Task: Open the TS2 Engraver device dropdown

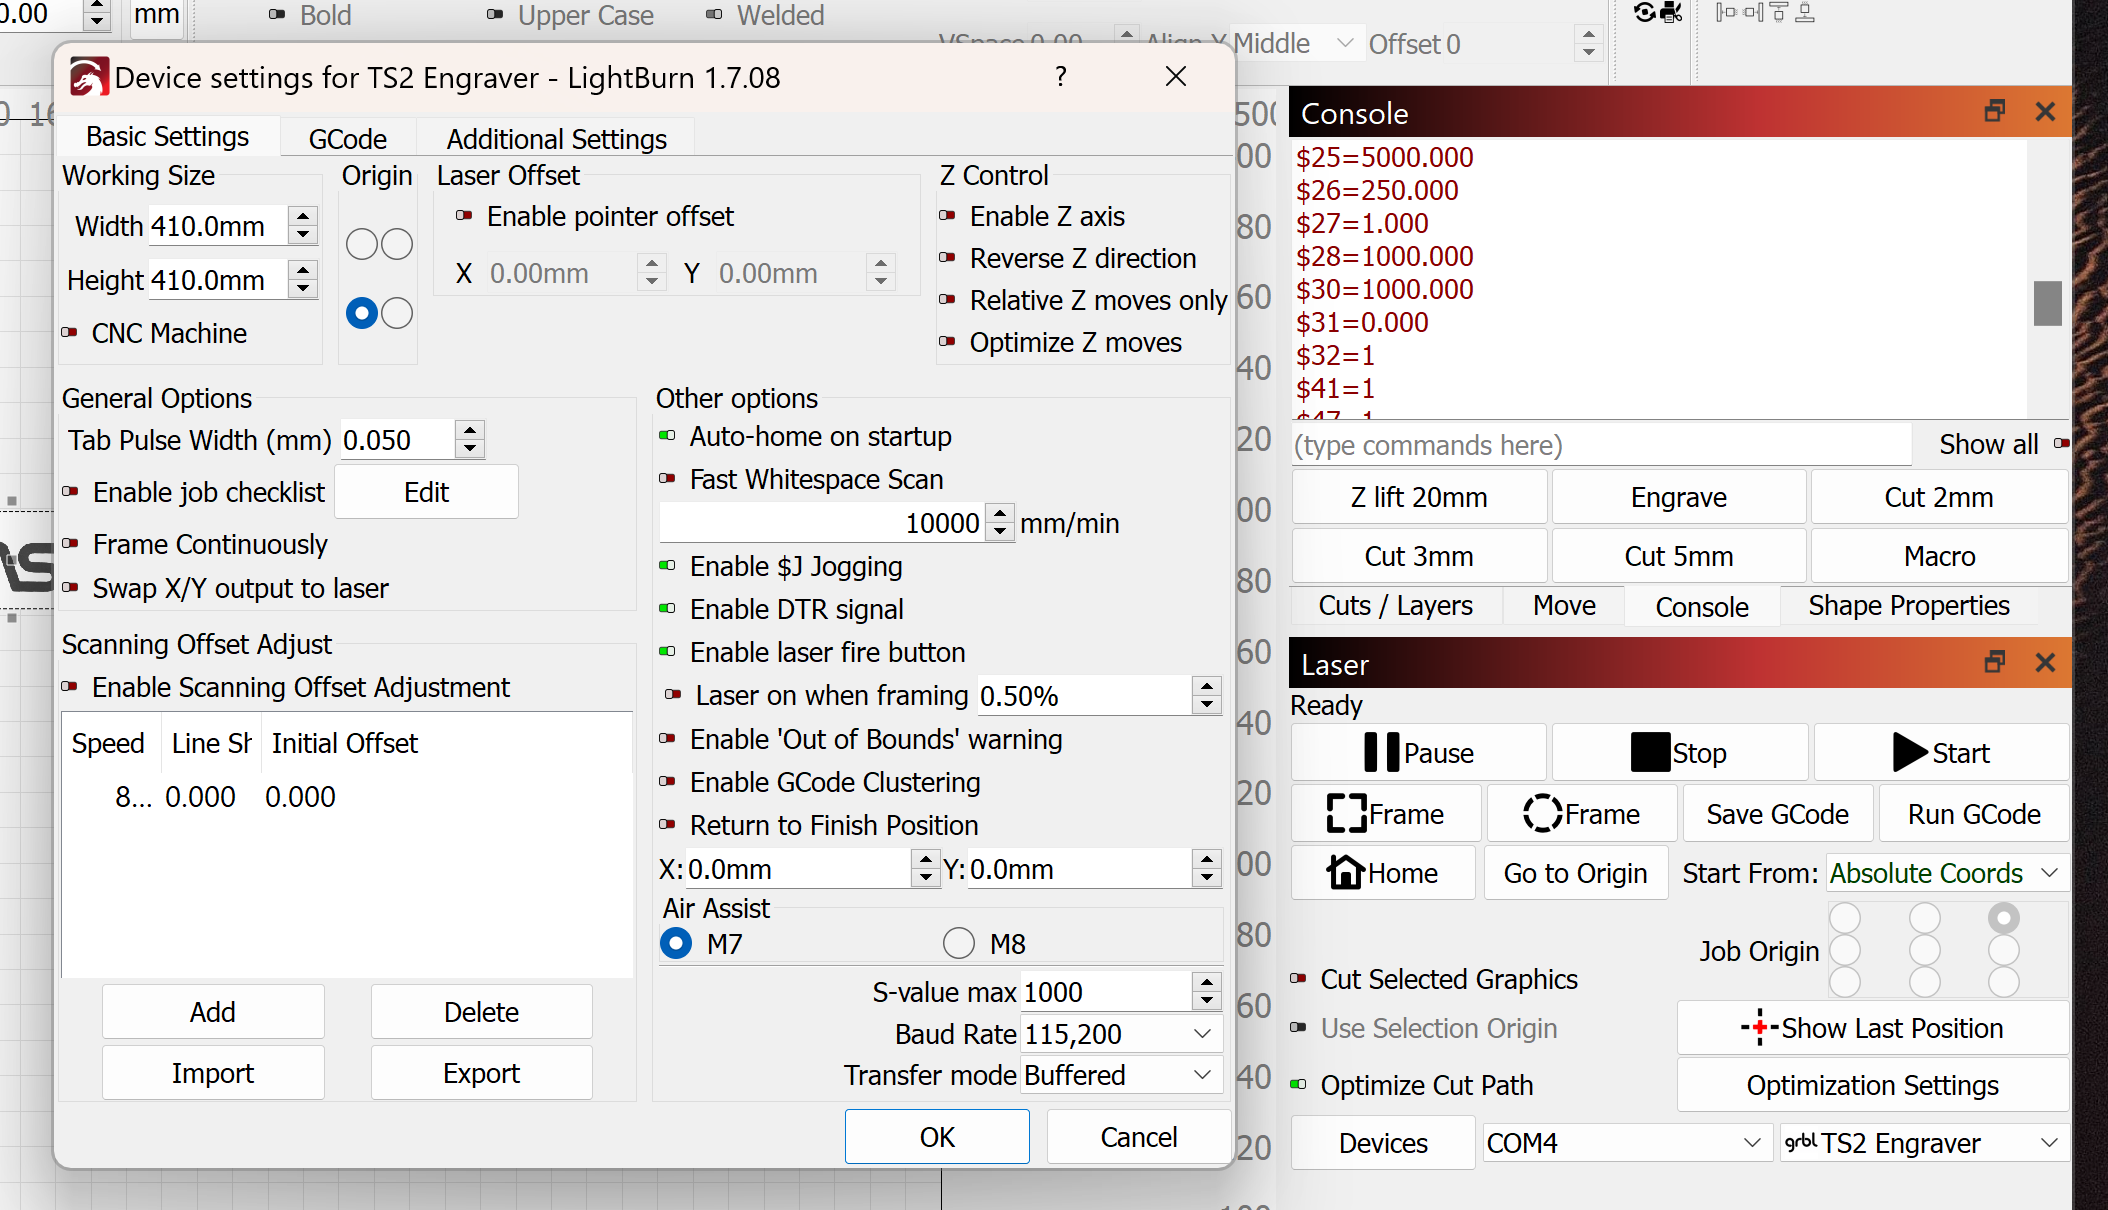Action: pyautogui.click(x=1924, y=1143)
